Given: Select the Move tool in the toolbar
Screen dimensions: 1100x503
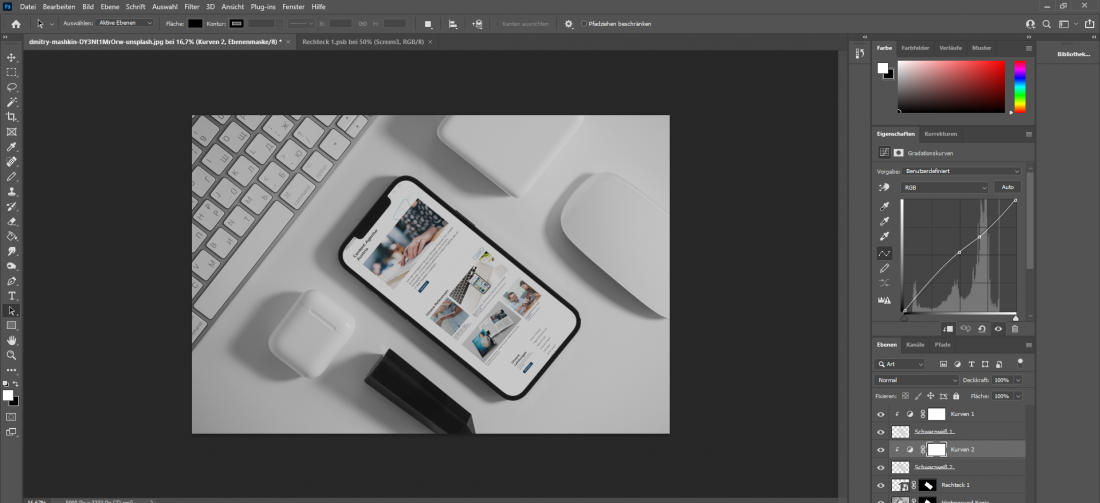Looking at the screenshot, I should pos(12,58).
